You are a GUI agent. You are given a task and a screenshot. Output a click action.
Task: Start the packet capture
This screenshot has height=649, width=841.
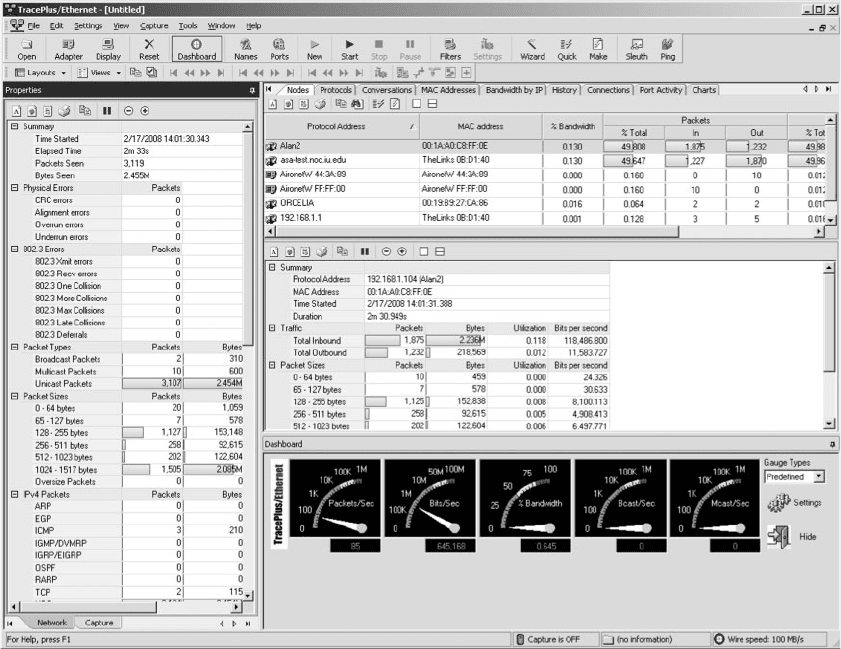pyautogui.click(x=349, y=49)
